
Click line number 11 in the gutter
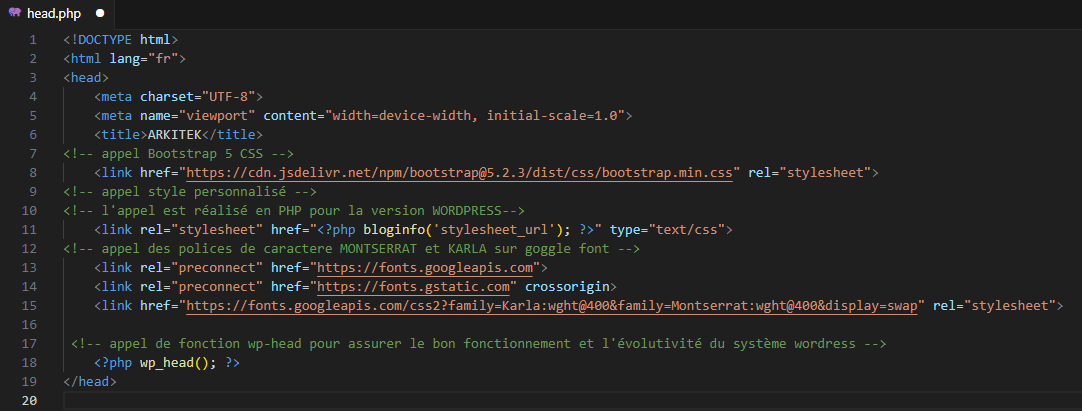(31, 230)
